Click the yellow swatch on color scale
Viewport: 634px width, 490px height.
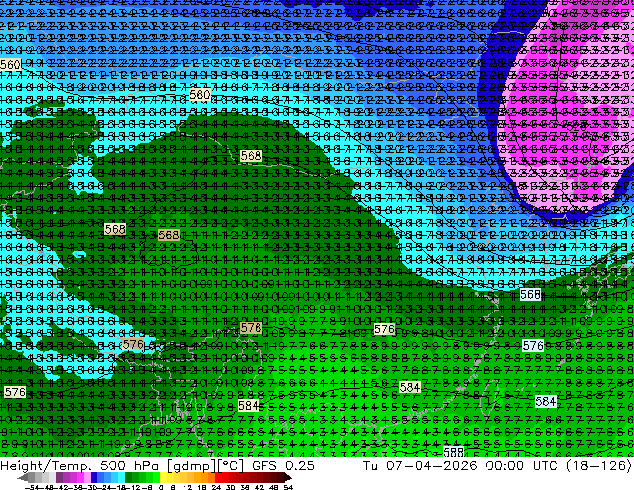[163, 477]
